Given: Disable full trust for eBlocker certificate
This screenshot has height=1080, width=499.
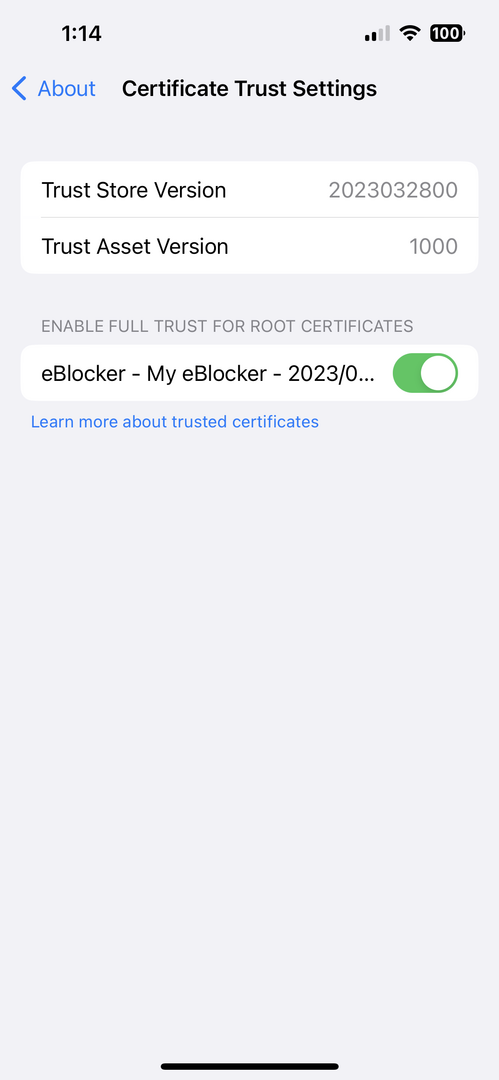Looking at the screenshot, I should [425, 373].
